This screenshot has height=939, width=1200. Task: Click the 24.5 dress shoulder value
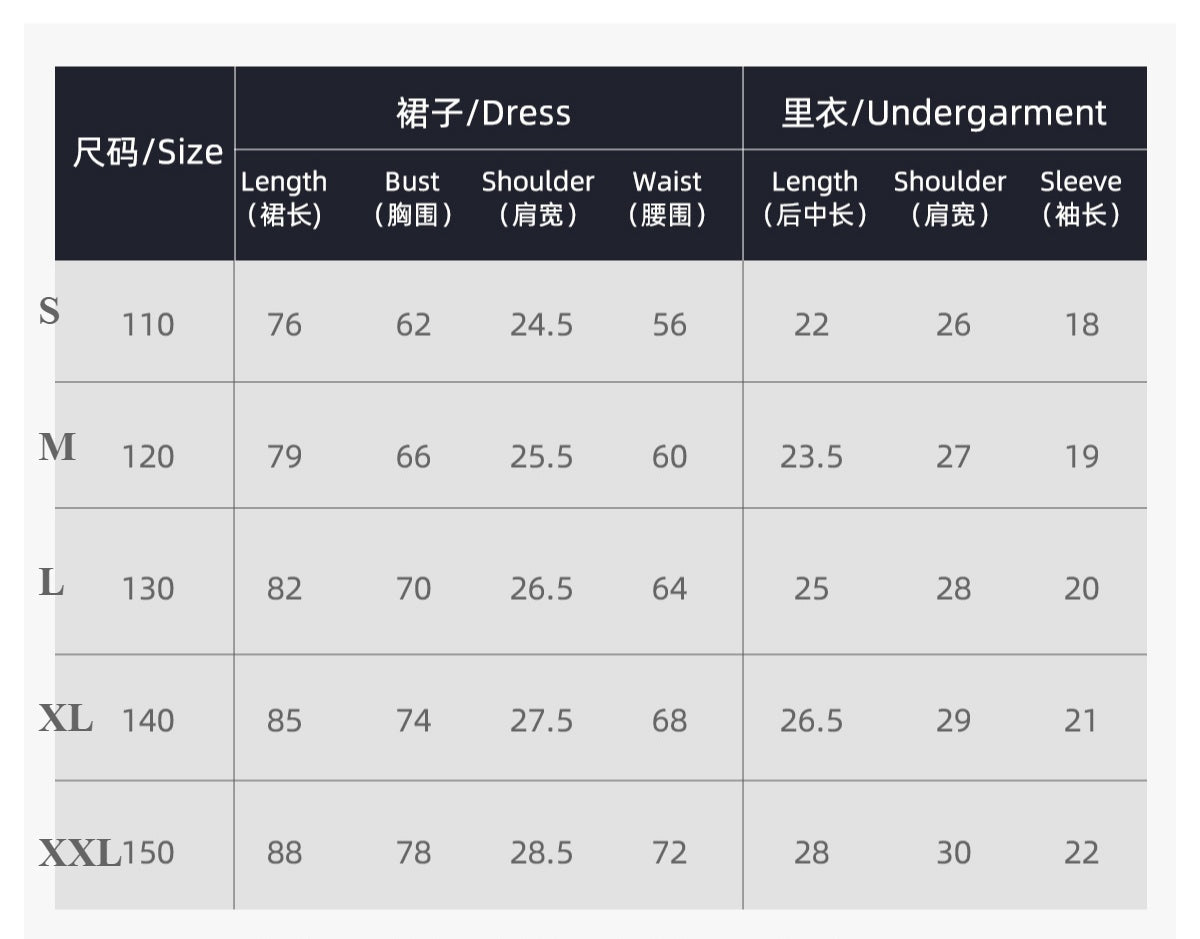541,325
